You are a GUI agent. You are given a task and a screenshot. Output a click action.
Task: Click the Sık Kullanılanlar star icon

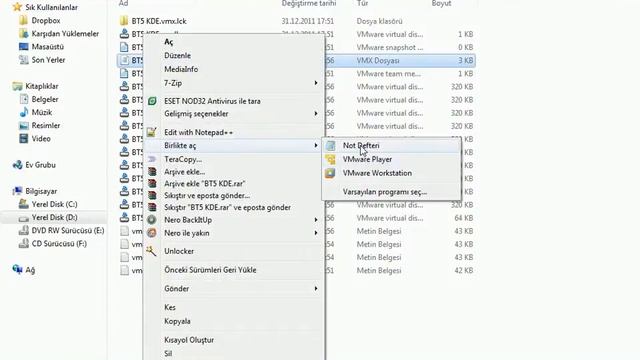pos(17,7)
